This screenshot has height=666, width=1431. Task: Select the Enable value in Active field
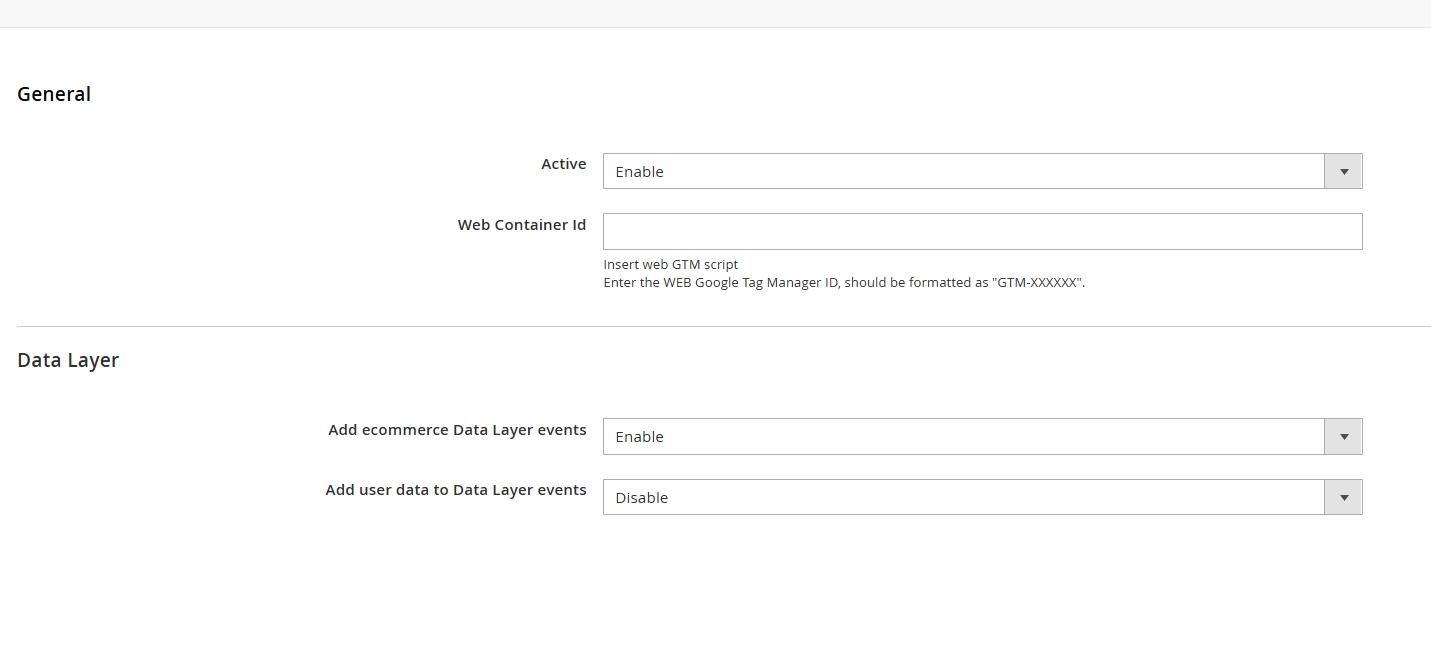coord(640,172)
